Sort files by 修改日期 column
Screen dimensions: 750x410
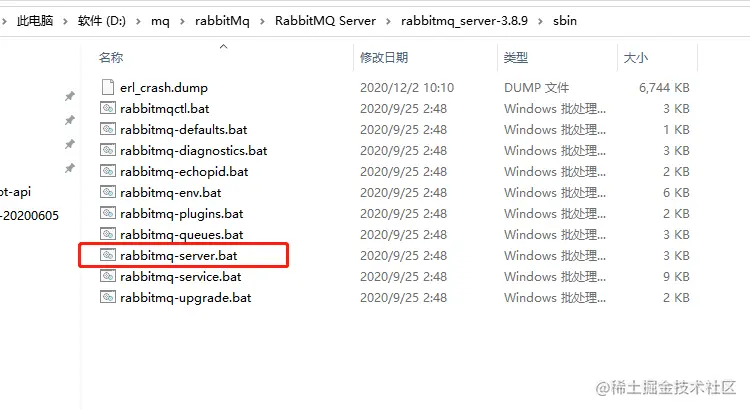click(x=384, y=57)
